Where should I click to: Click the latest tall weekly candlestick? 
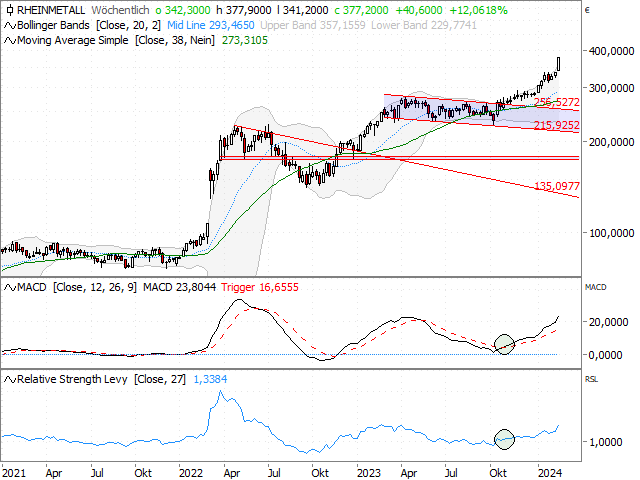(x=558, y=64)
